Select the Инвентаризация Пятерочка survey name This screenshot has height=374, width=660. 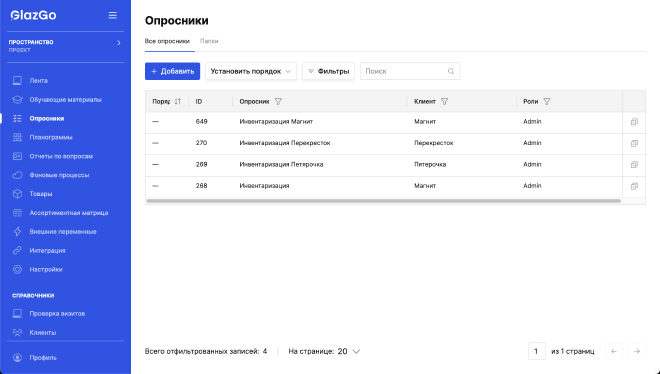281,164
